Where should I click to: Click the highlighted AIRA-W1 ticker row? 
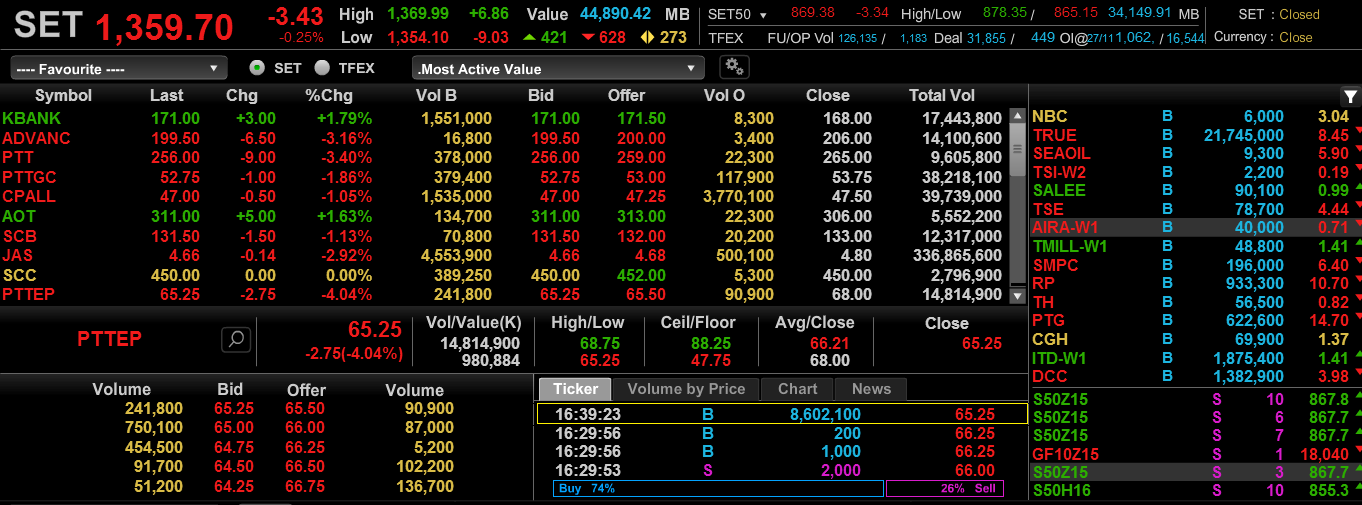1195,227
